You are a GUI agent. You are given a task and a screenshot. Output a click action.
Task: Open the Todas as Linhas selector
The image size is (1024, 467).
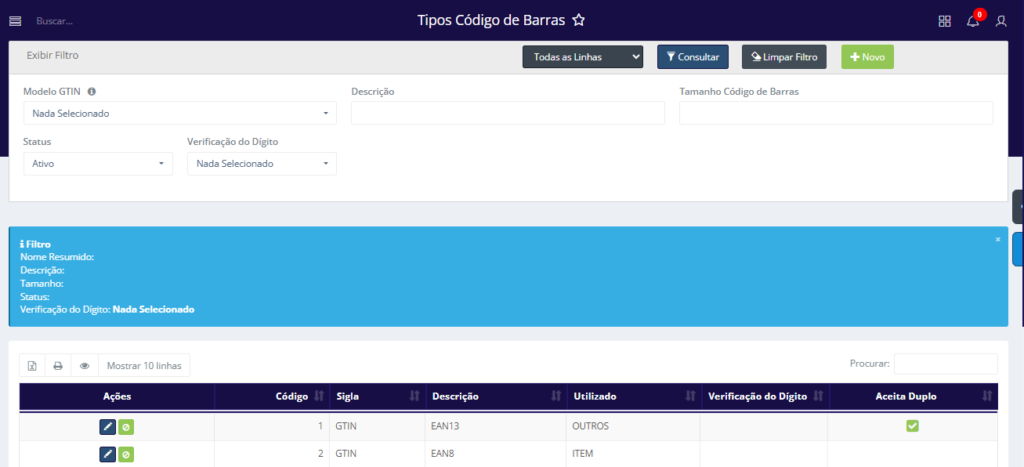point(582,57)
